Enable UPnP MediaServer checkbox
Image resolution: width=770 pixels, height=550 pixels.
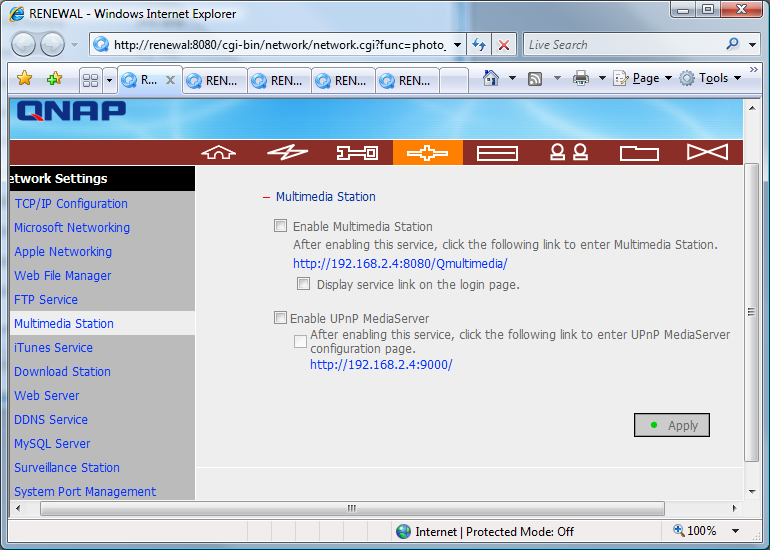(281, 318)
